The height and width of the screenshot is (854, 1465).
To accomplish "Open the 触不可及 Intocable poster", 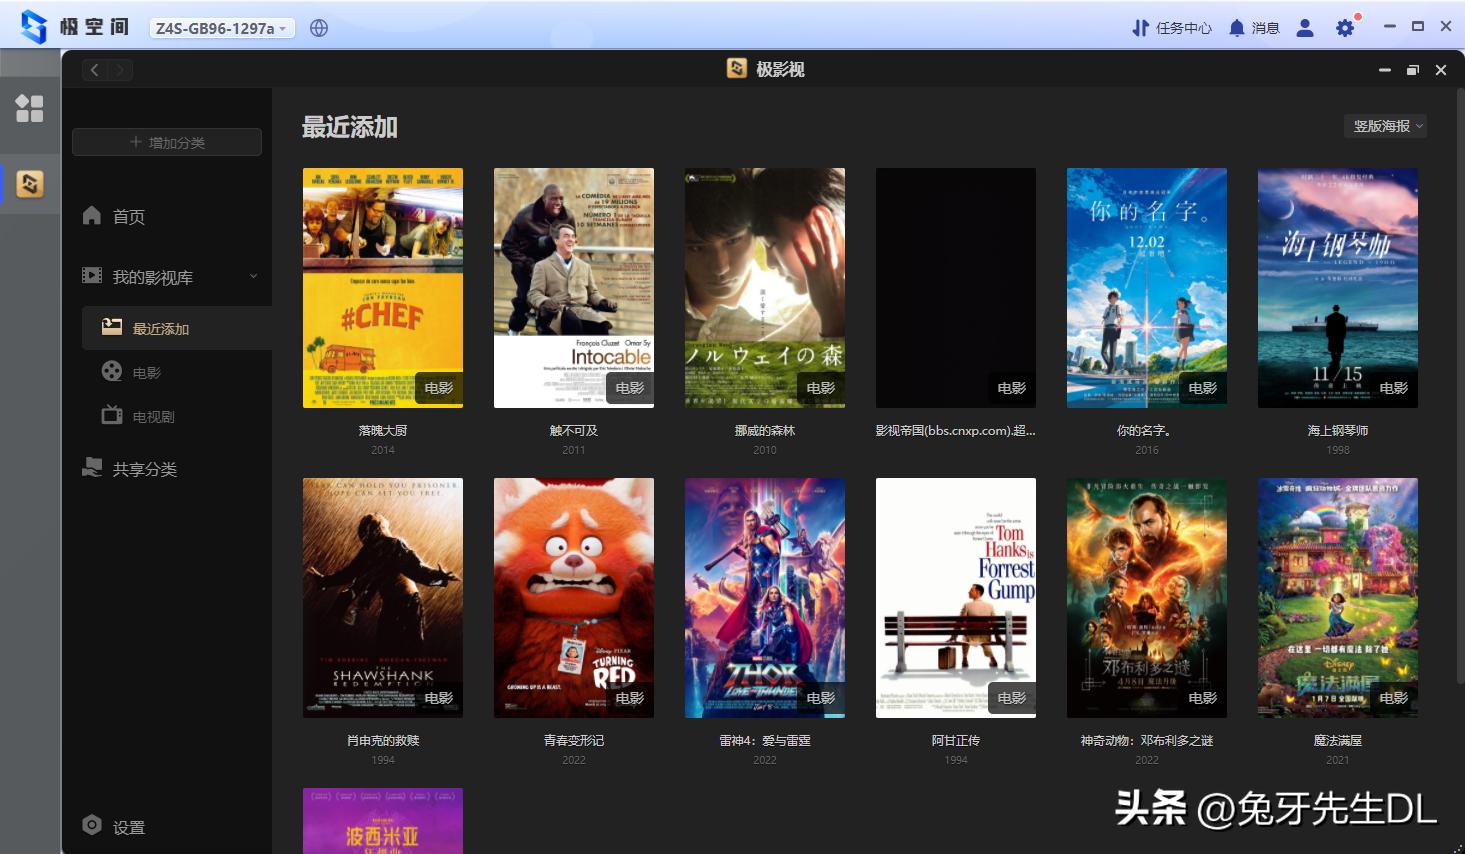I will tap(574, 288).
